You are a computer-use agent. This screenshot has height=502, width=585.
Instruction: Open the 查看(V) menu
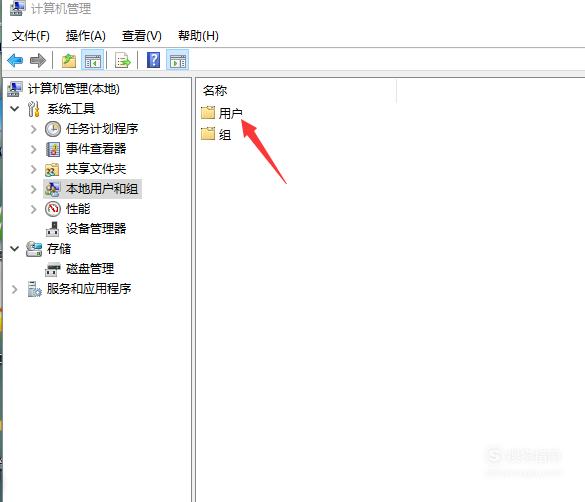pyautogui.click(x=142, y=36)
